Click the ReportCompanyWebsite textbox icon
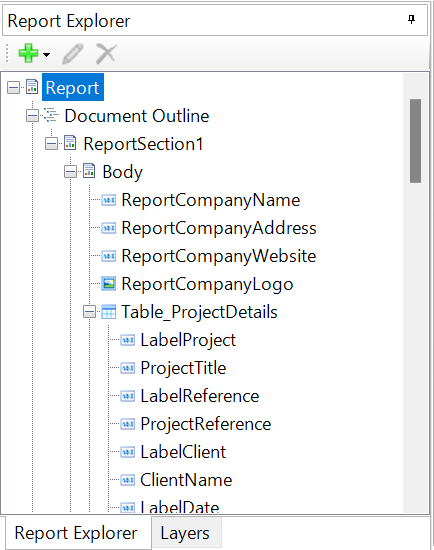This screenshot has width=434, height=550. tap(108, 256)
